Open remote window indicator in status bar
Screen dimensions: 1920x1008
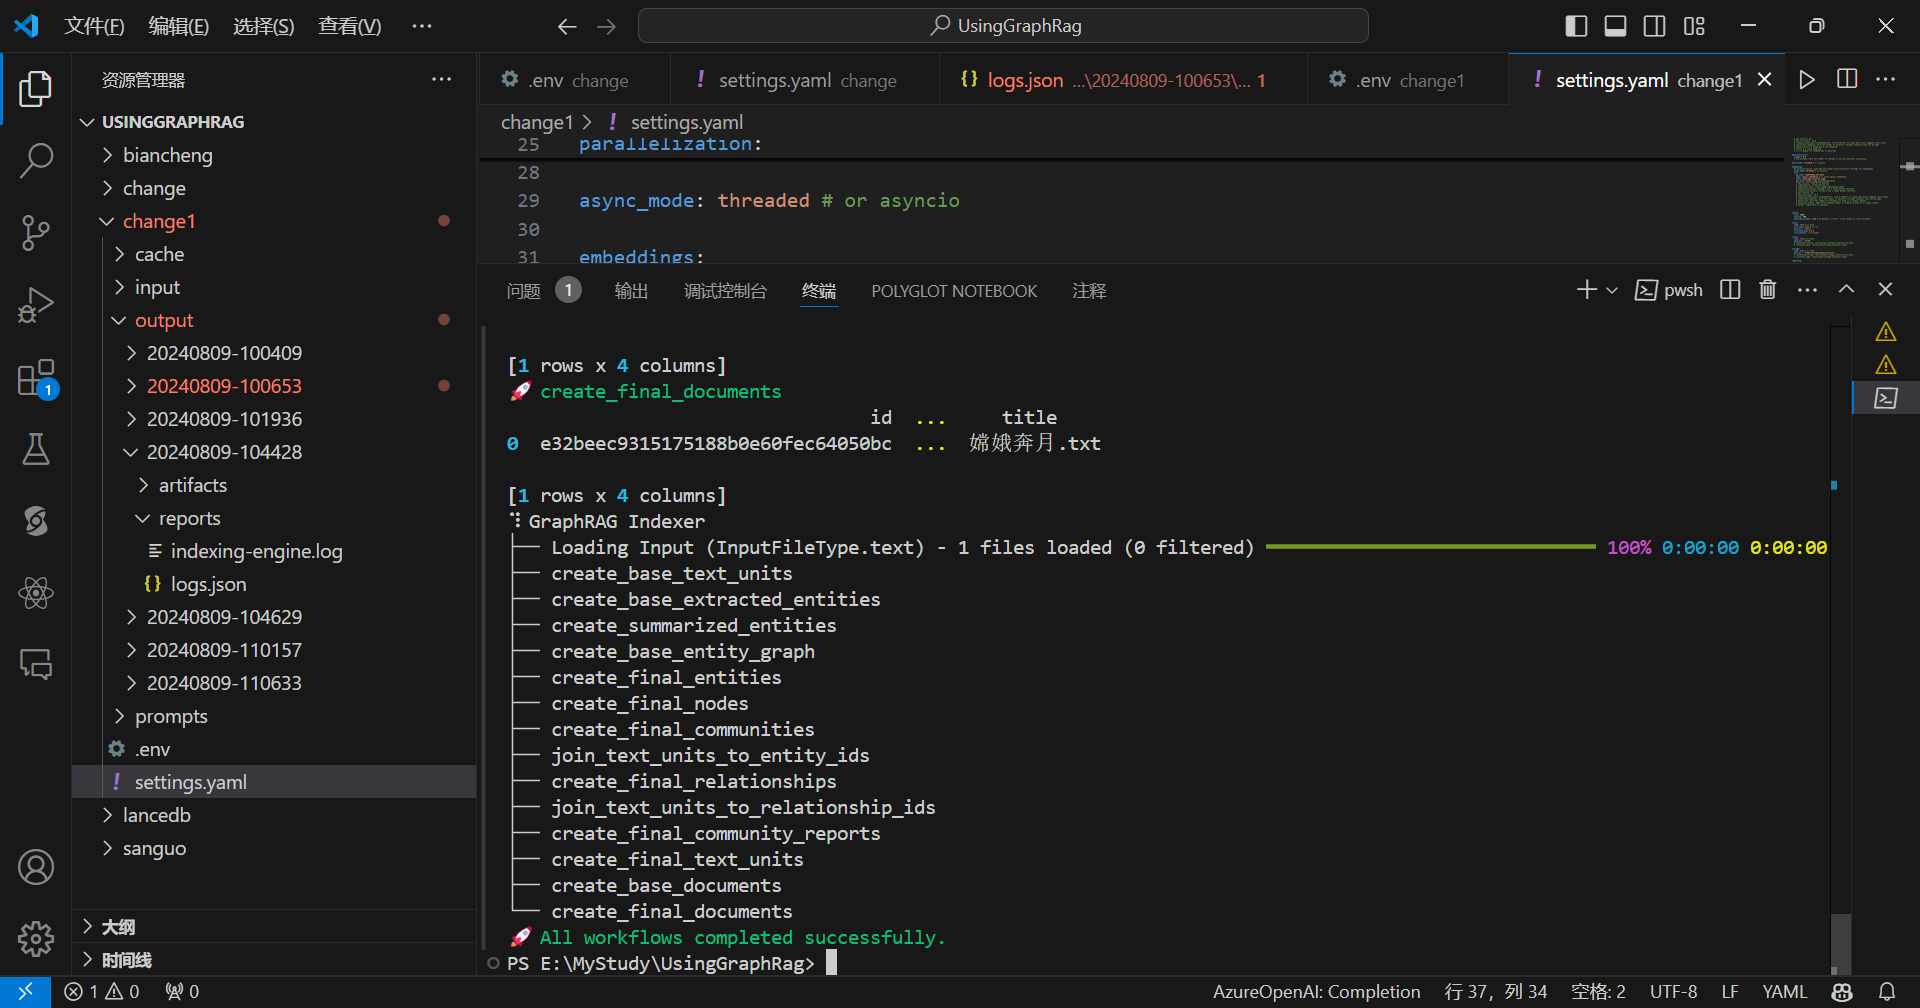26,992
